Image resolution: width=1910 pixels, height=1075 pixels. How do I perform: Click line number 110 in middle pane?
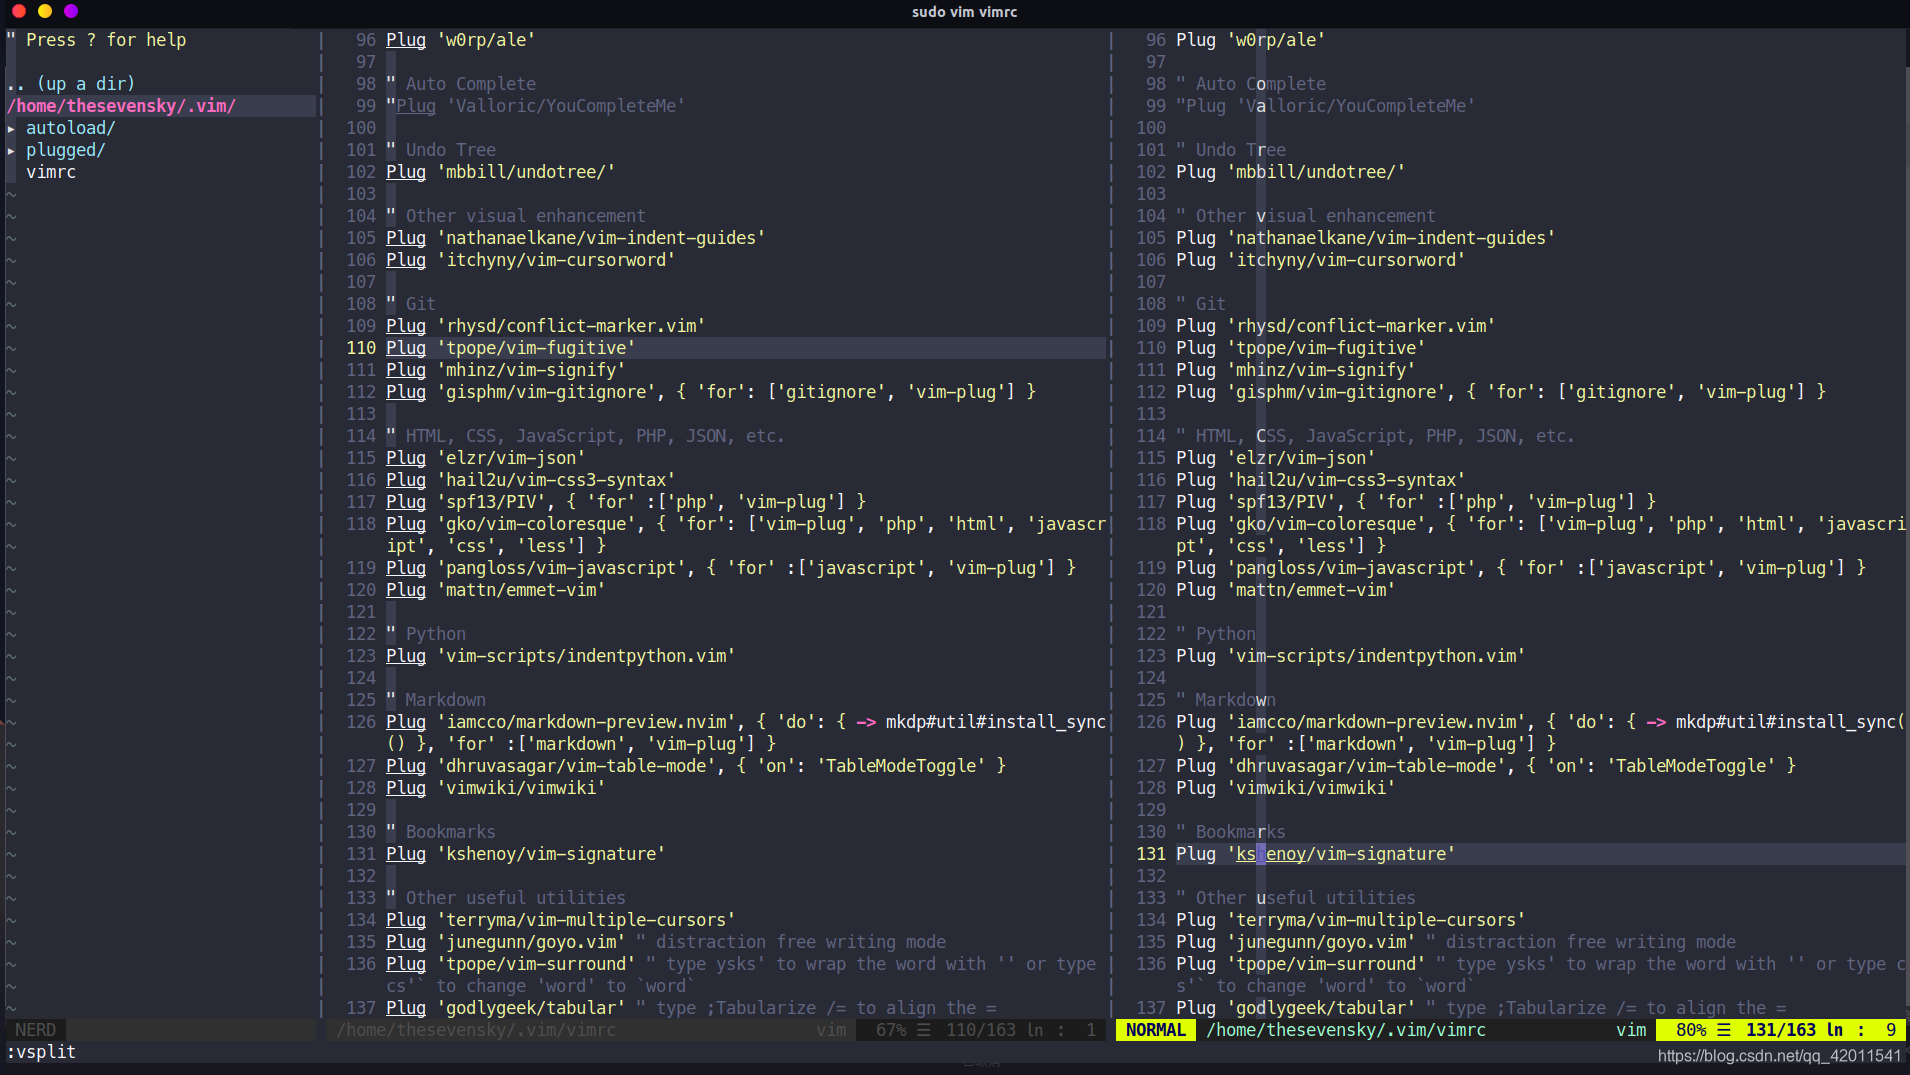[x=361, y=348]
